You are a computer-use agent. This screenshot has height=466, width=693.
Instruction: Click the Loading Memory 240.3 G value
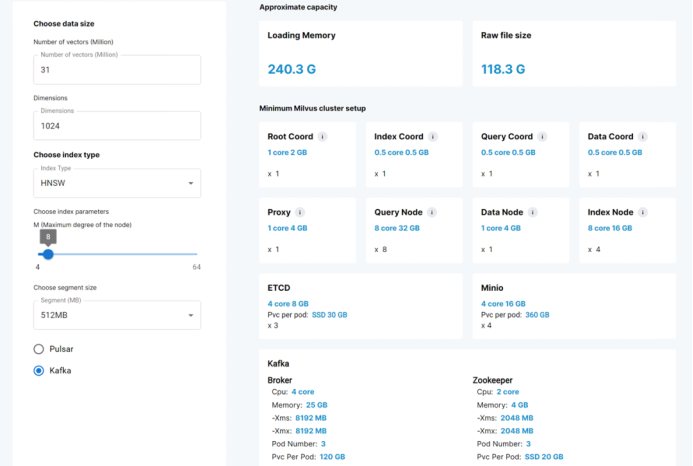292,69
